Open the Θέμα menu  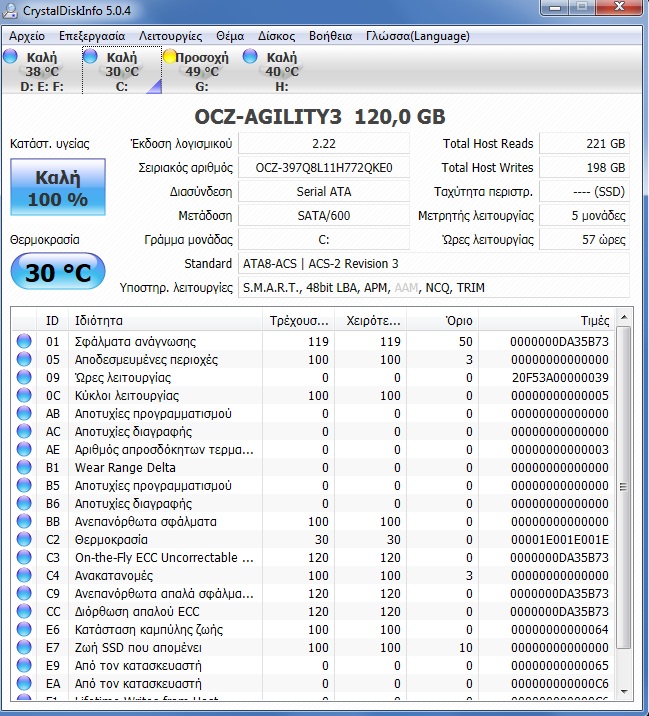pos(230,36)
